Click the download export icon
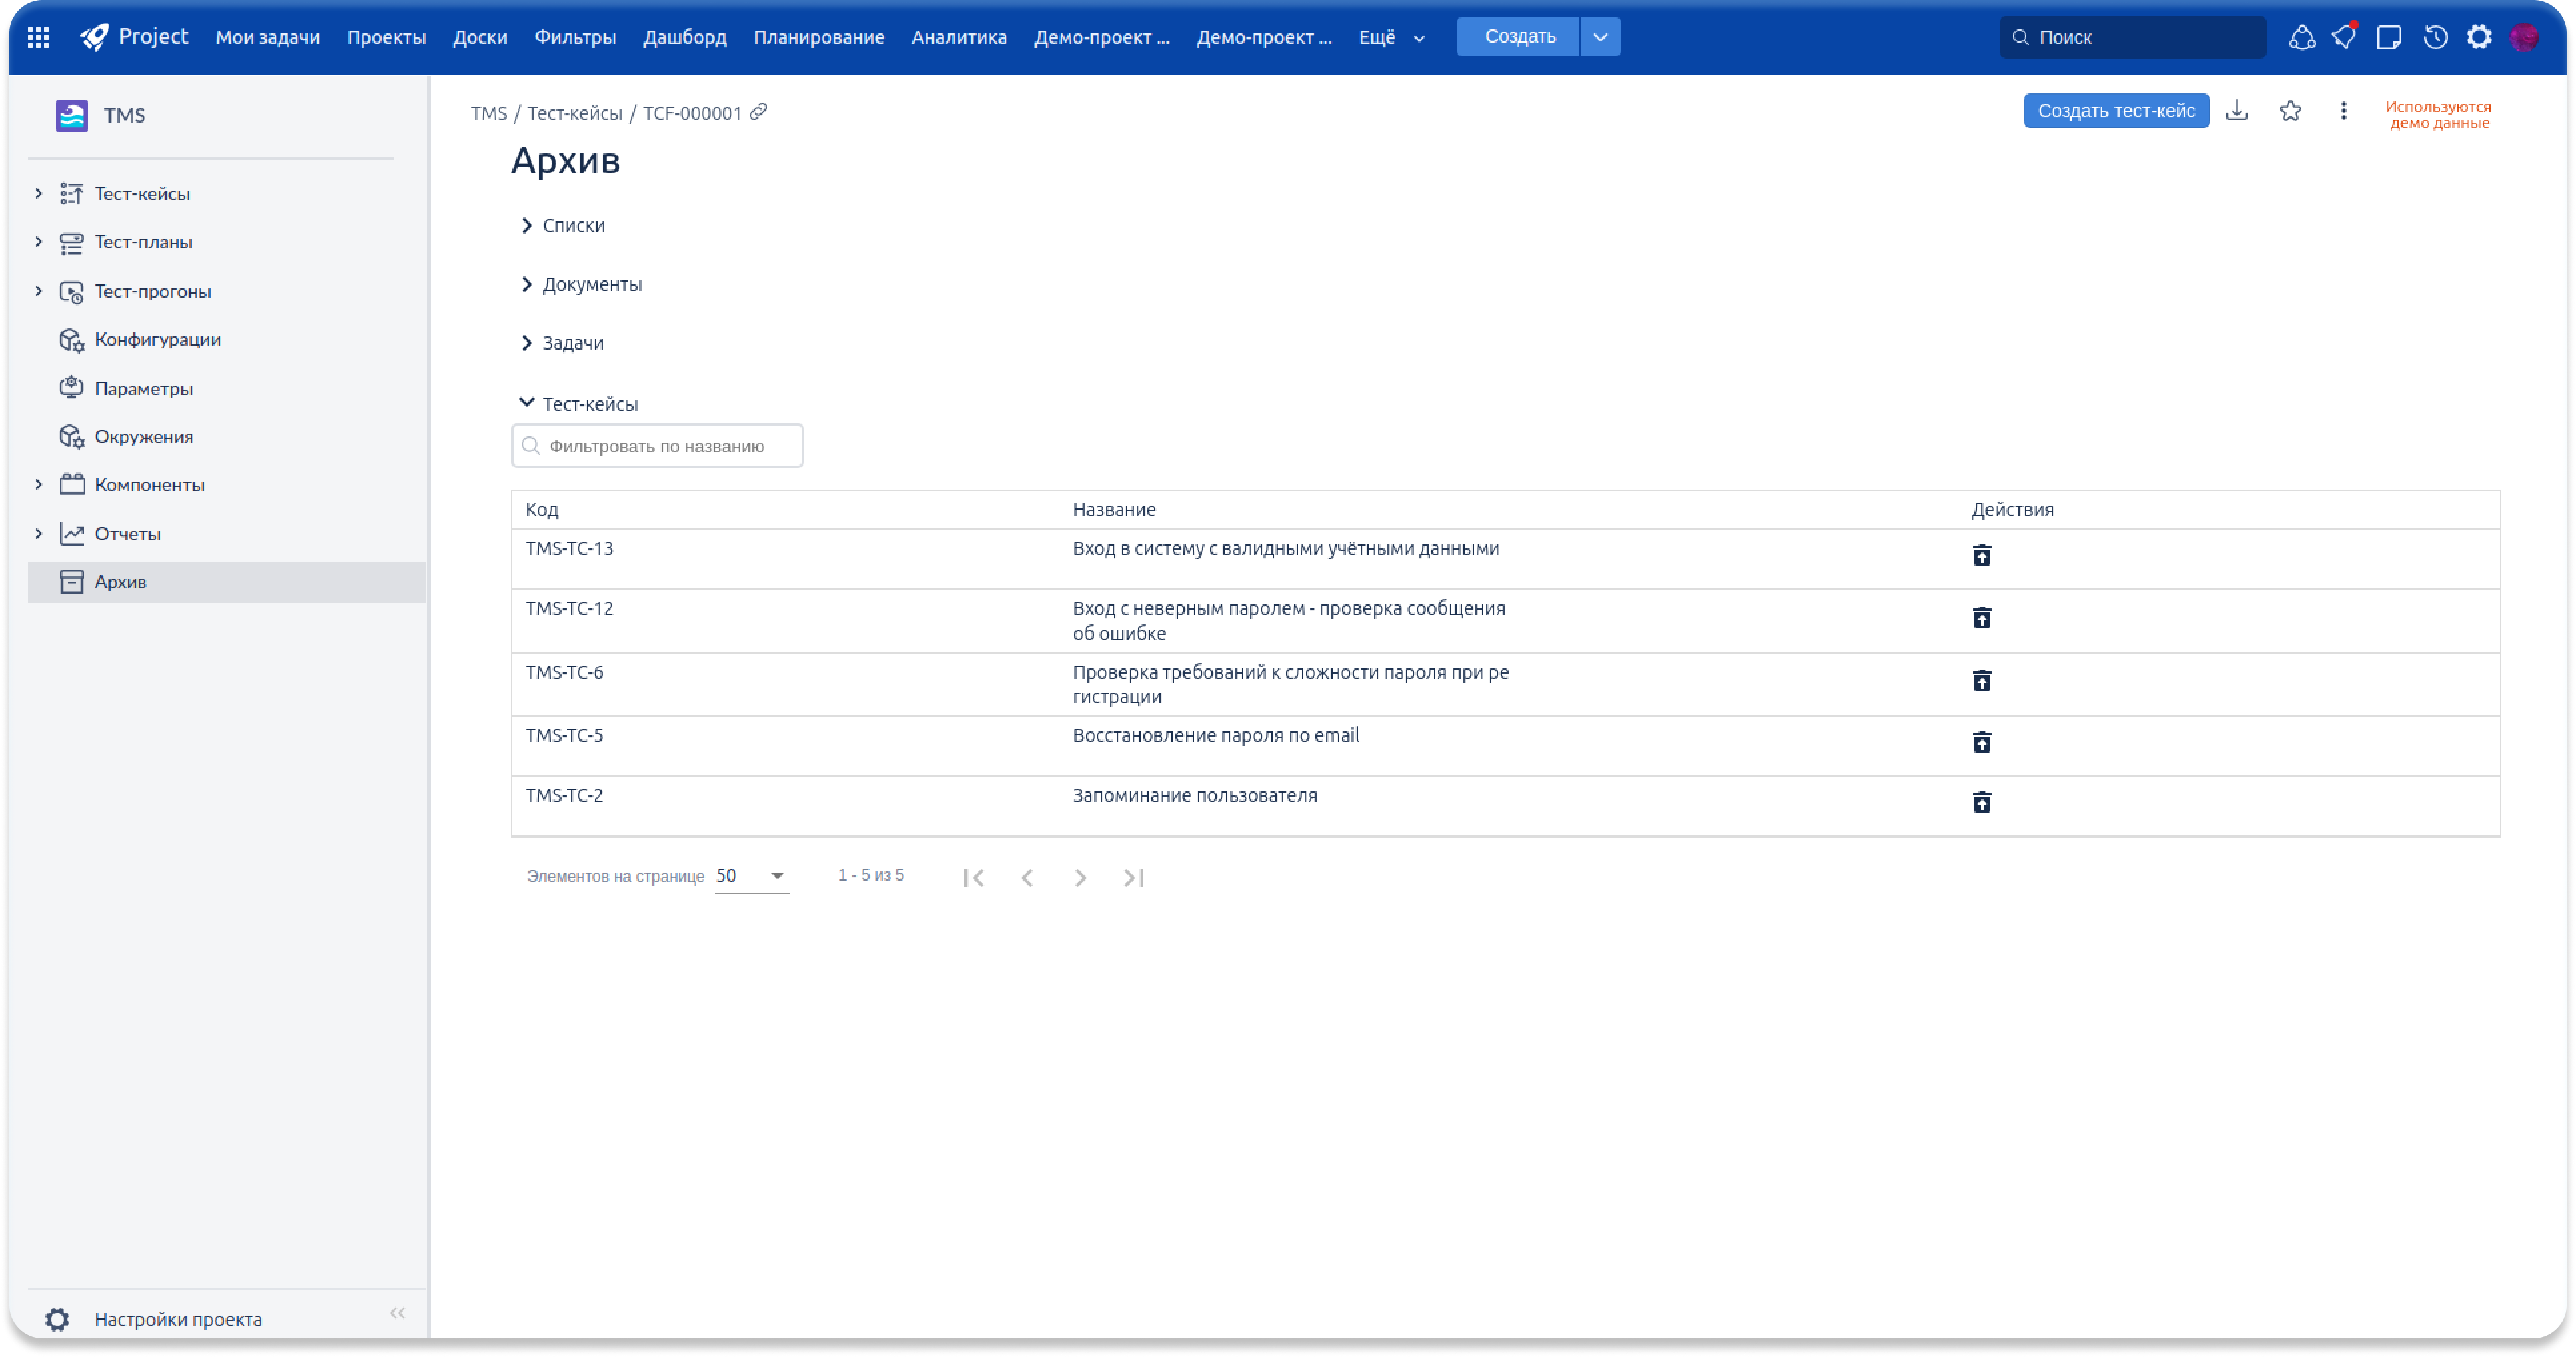Image resolution: width=2576 pixels, height=1357 pixels. (2237, 111)
